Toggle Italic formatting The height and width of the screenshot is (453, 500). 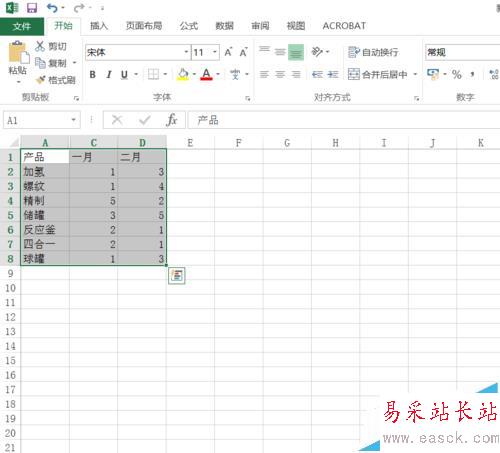pos(109,74)
